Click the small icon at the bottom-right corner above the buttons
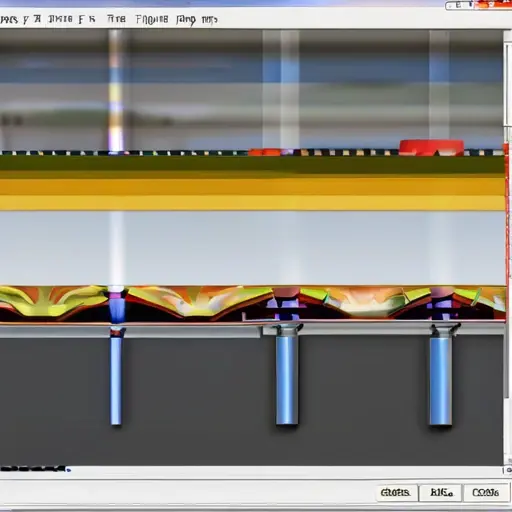Viewport: 512px width, 512px height. [x=508, y=470]
